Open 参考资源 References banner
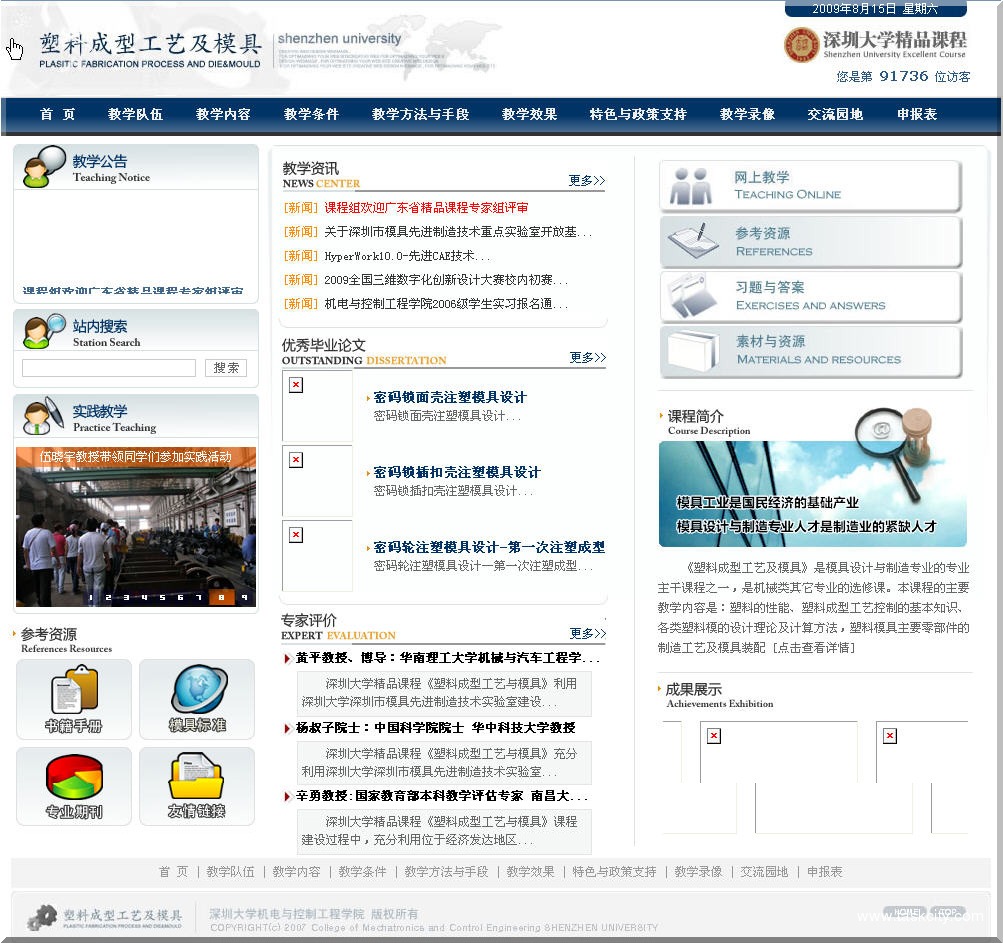This screenshot has width=1003, height=943. tap(810, 242)
